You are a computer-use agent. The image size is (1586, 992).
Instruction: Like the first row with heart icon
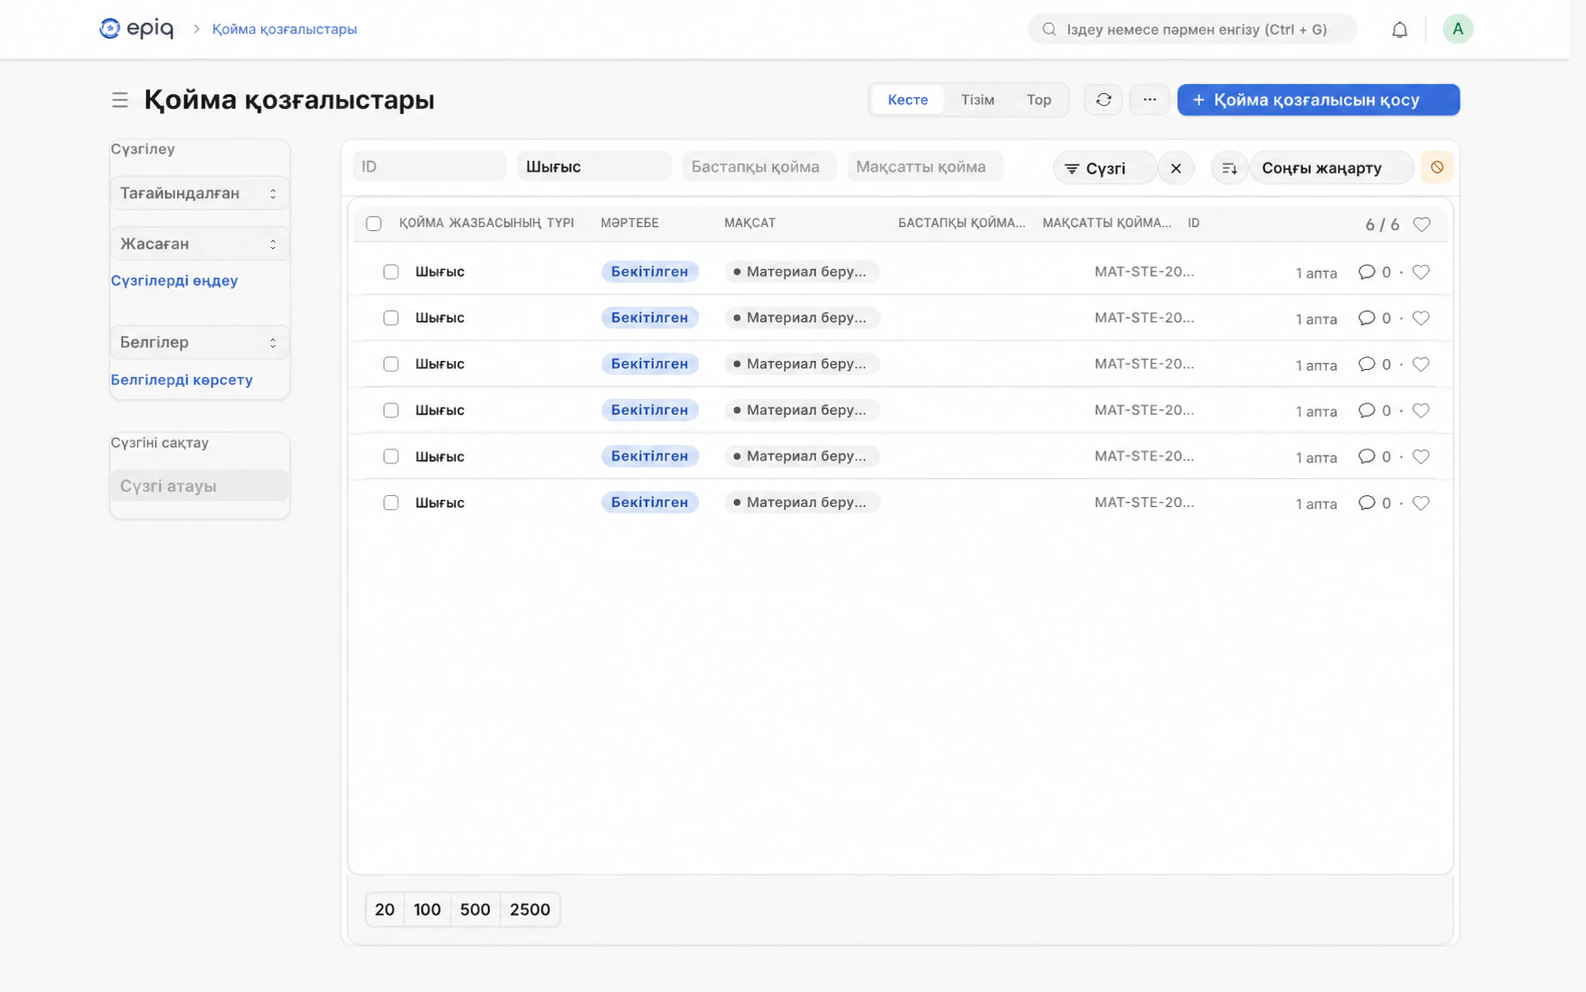1421,272
